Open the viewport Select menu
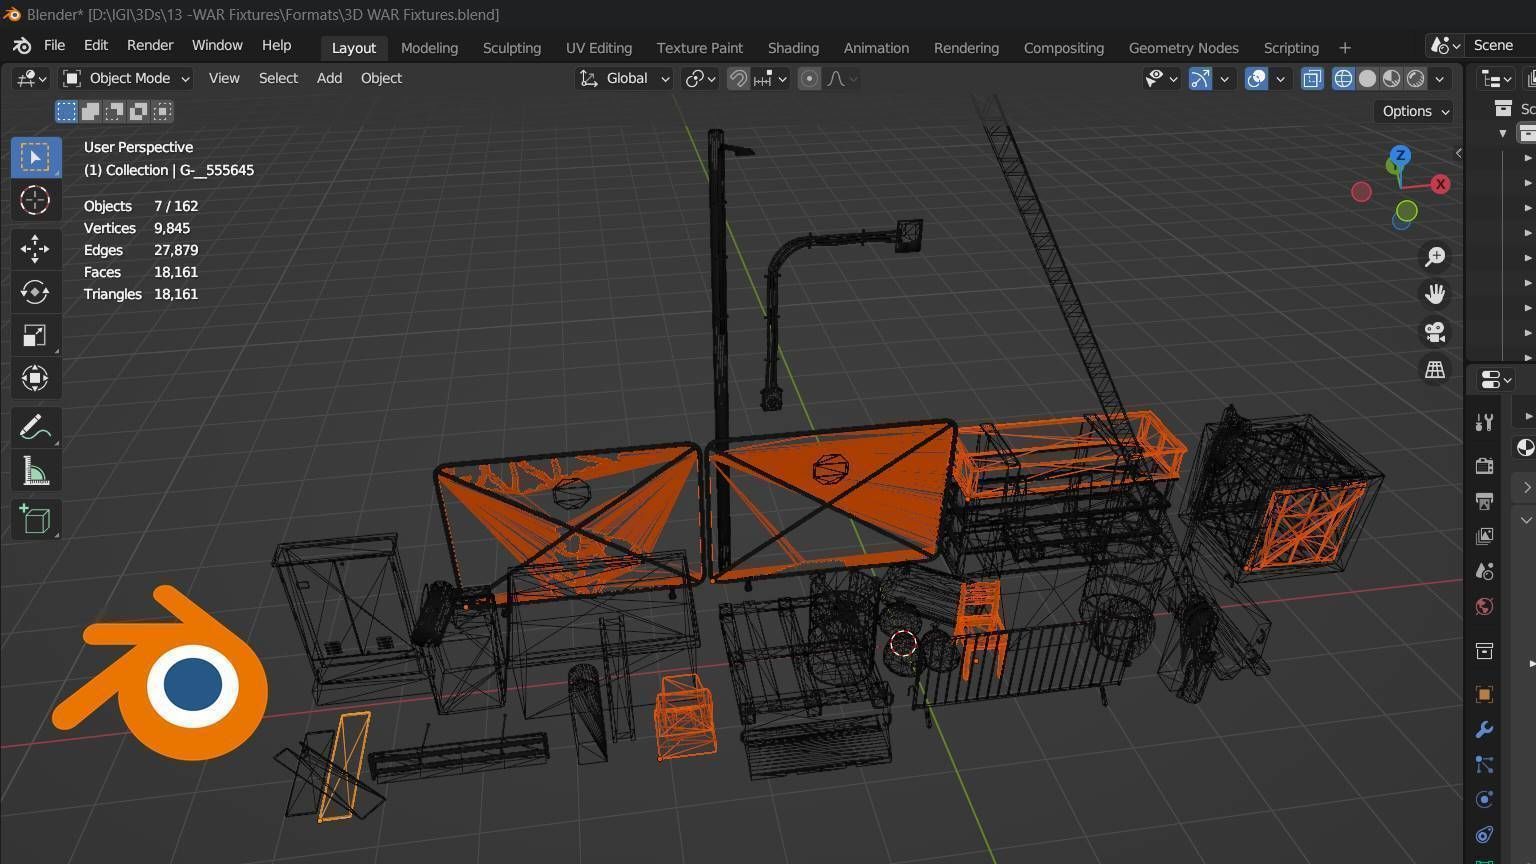The image size is (1536, 864). tap(278, 78)
